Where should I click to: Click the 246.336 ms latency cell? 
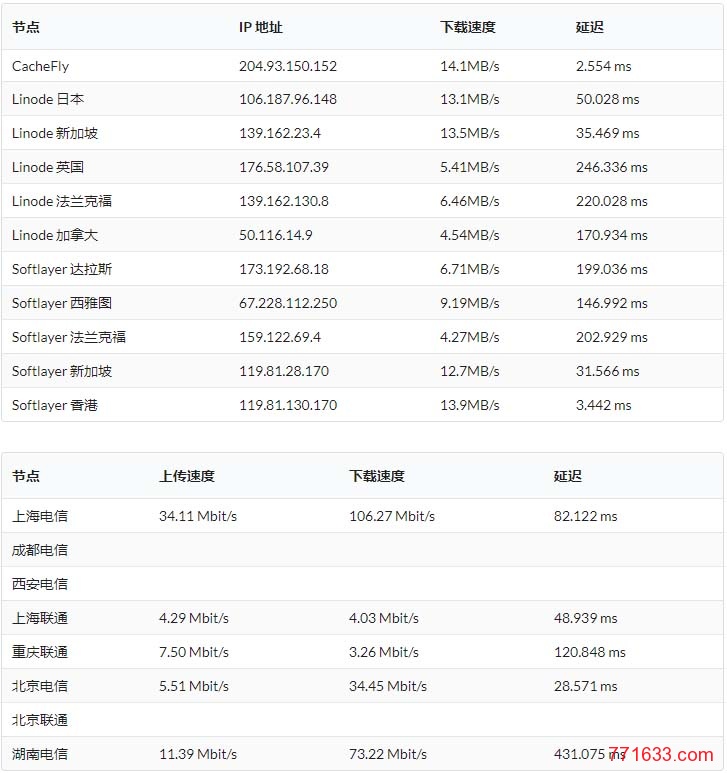pos(612,167)
